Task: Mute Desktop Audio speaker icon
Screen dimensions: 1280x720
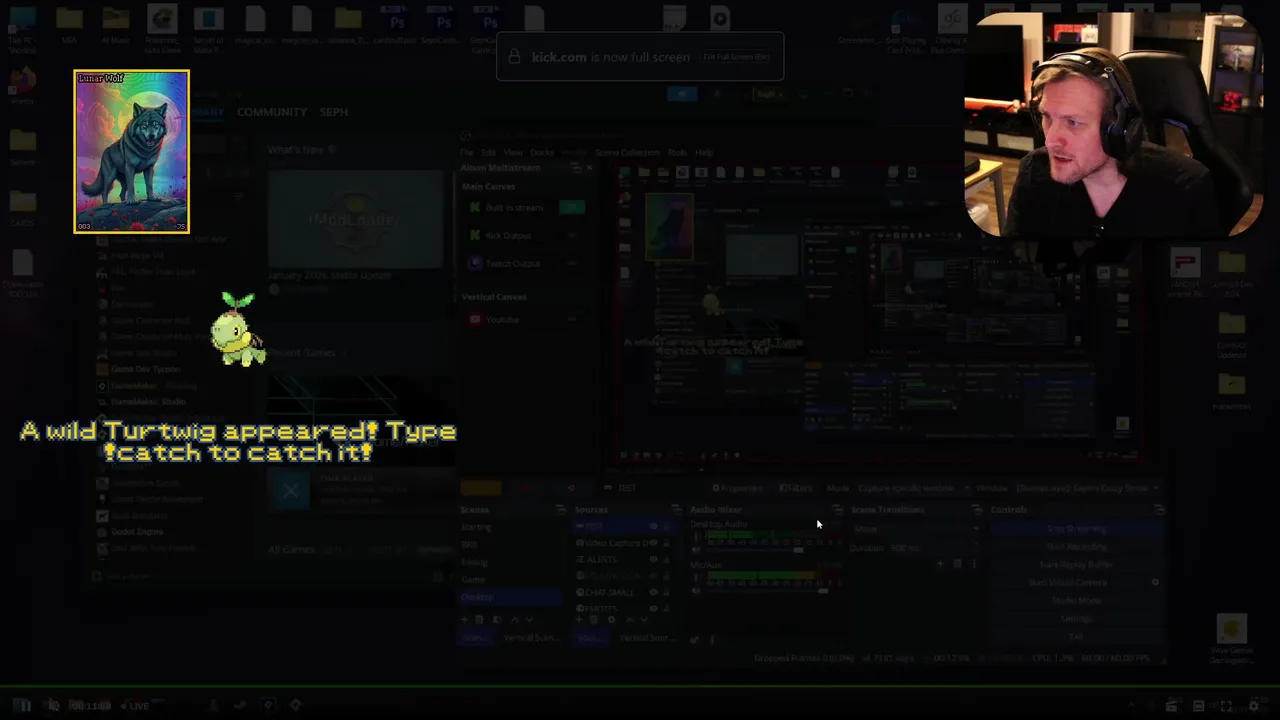Action: point(697,550)
